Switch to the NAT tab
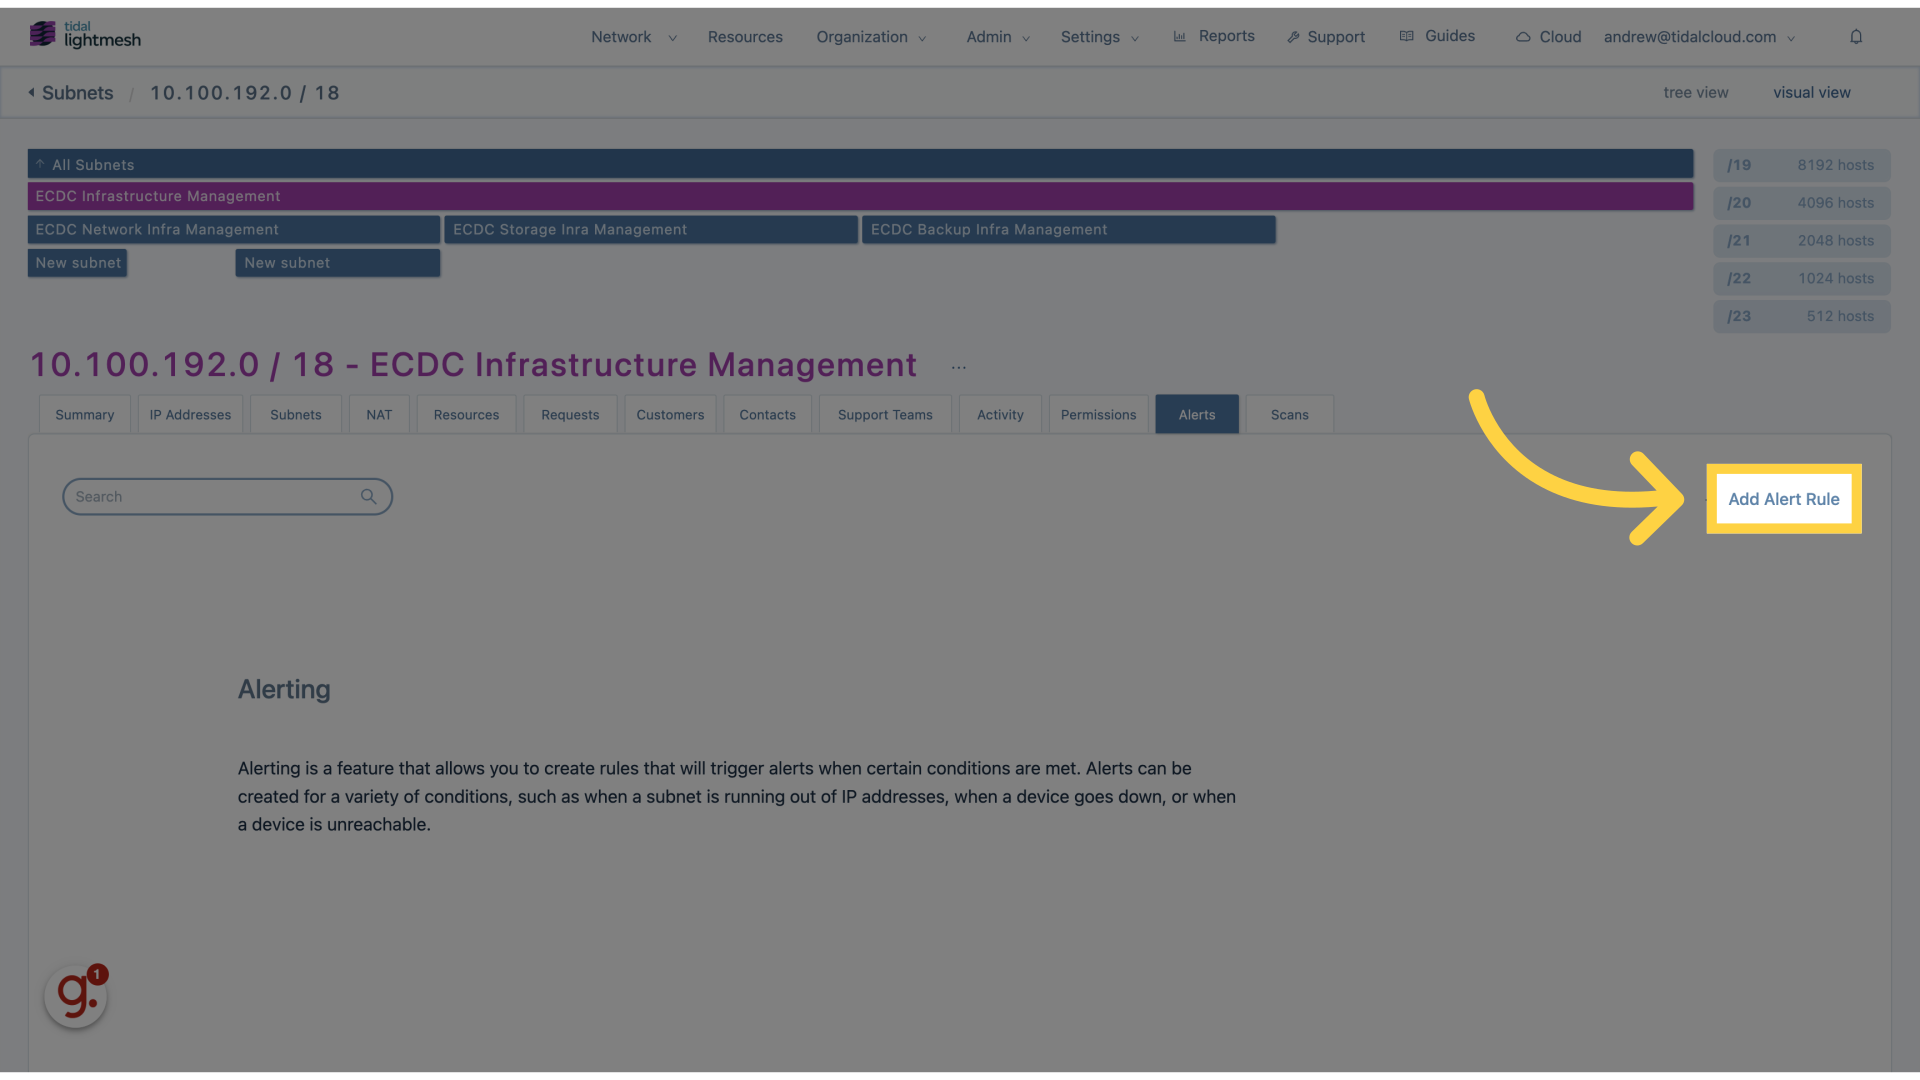 379,414
